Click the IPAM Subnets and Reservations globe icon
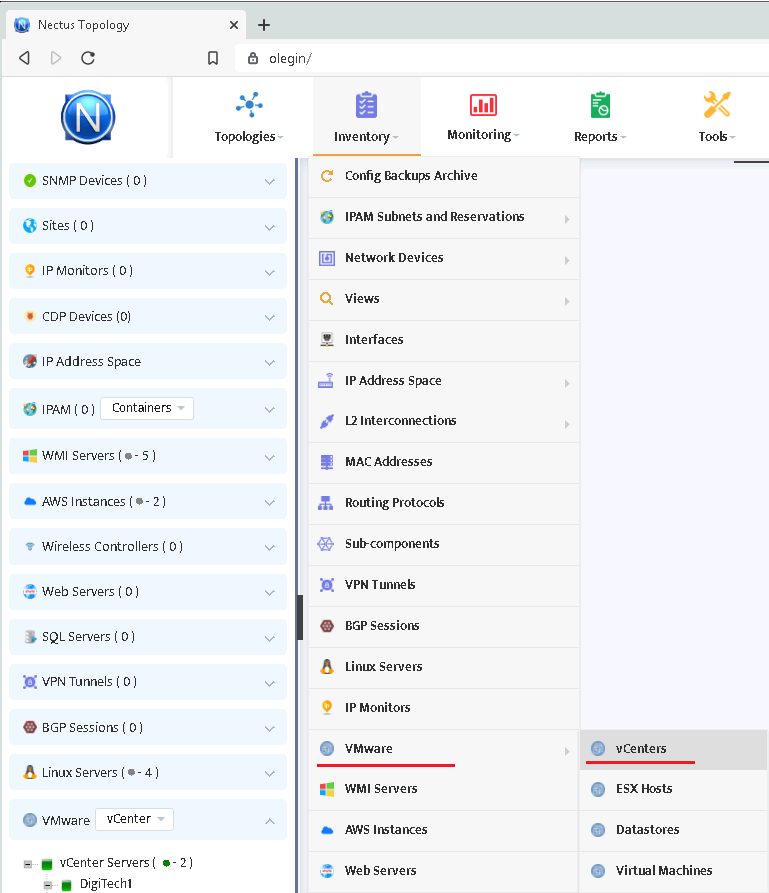 [327, 217]
